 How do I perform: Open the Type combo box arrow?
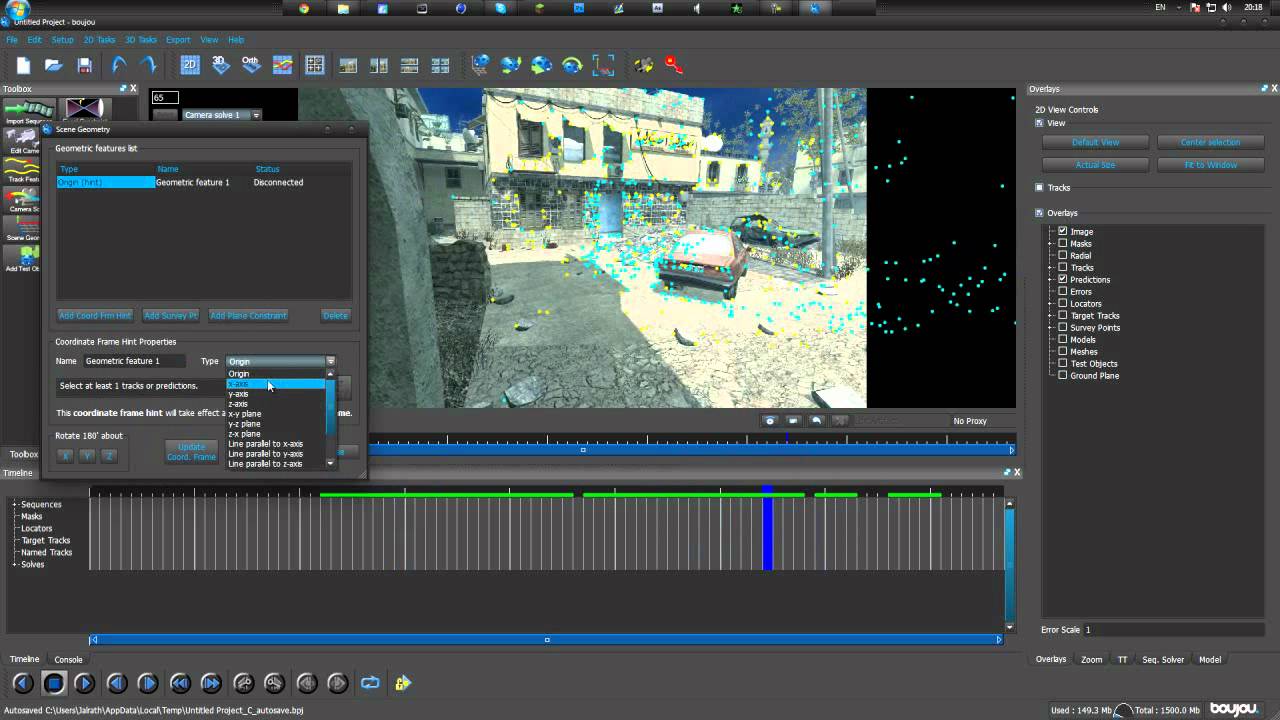click(330, 361)
